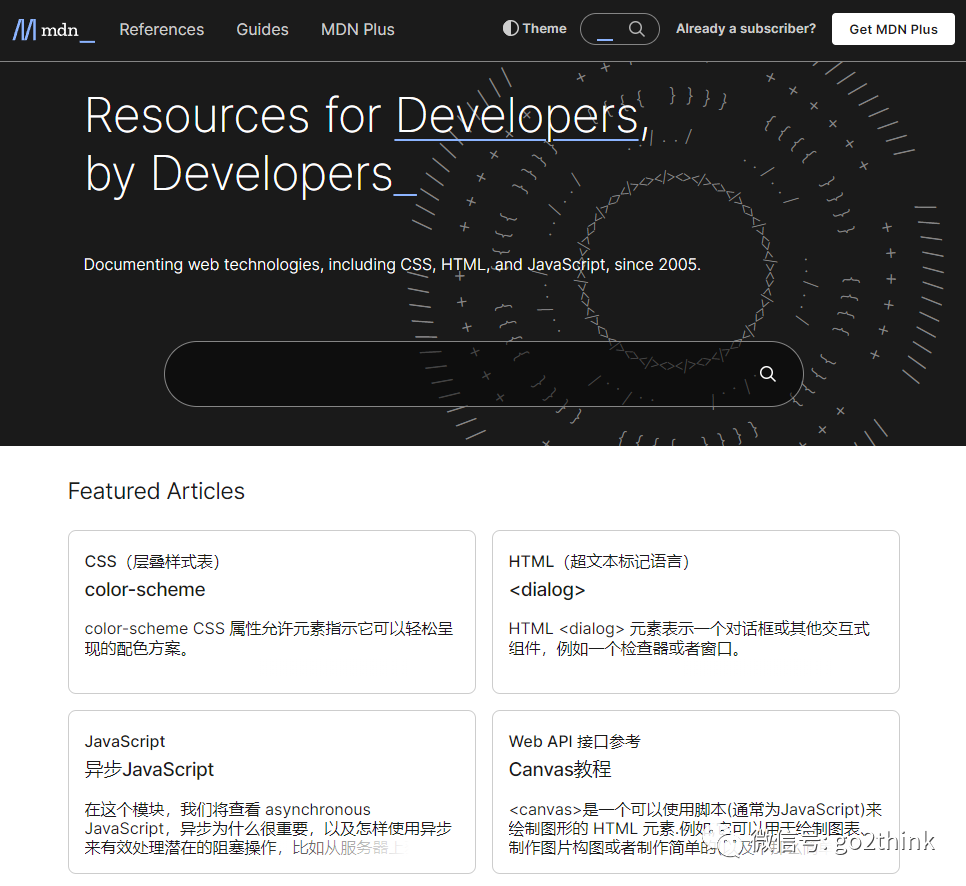Click the <dialog> description text
Screen dimensions: 966x886
(689, 638)
